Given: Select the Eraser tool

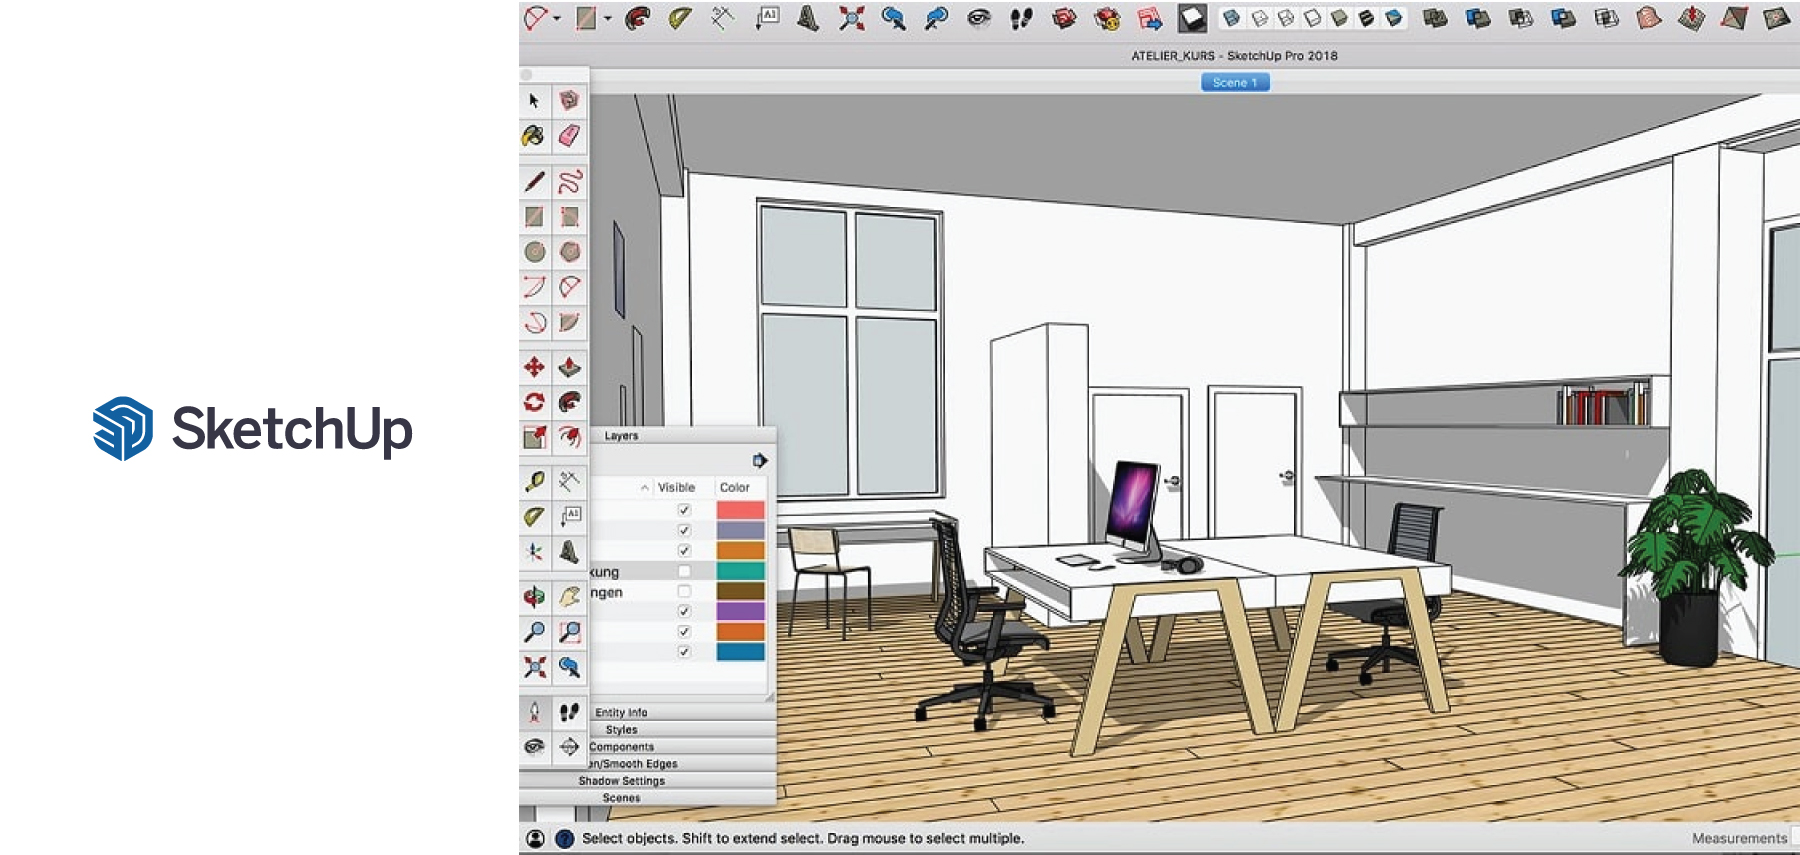Looking at the screenshot, I should [569, 136].
